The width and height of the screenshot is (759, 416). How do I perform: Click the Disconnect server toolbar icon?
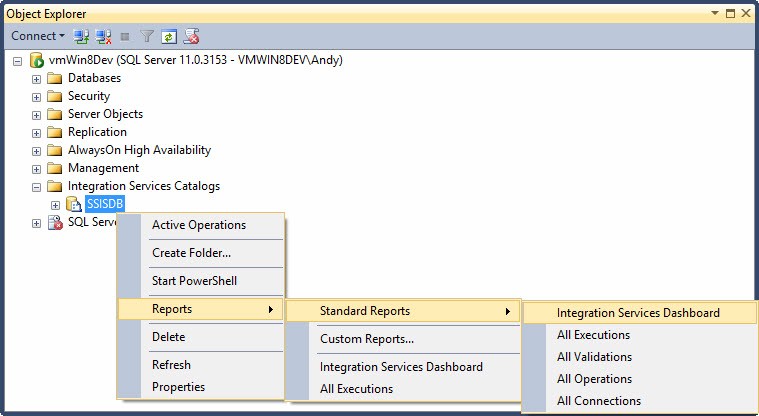click(x=103, y=36)
